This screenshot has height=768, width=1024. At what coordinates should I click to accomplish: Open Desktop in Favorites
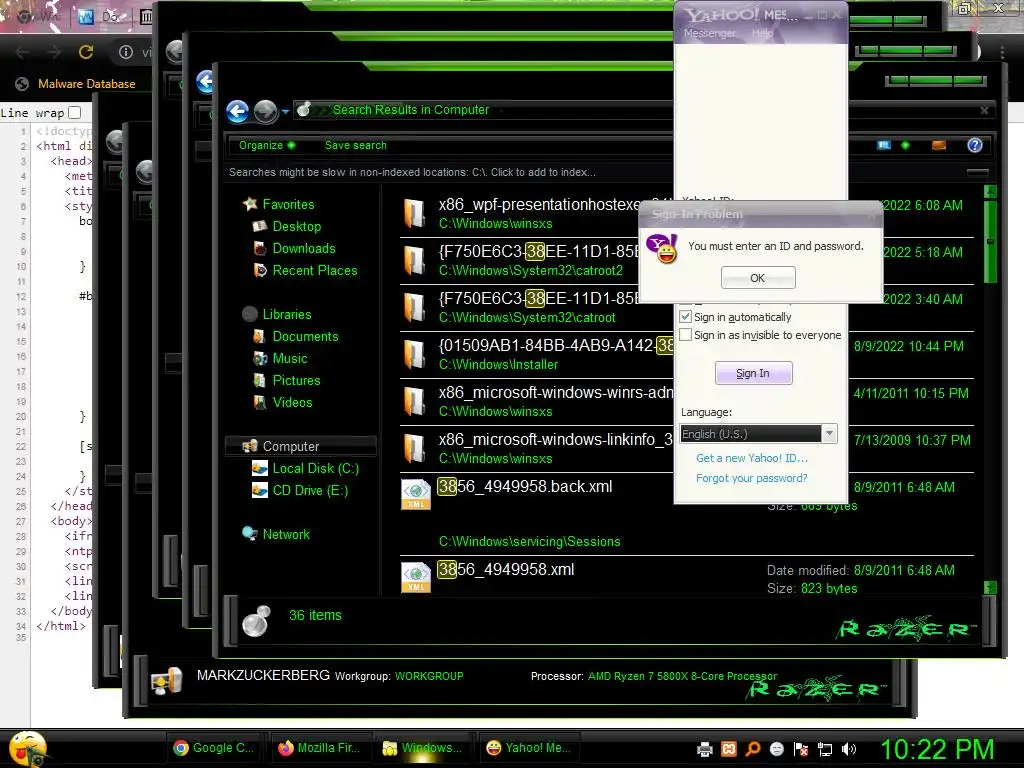click(x=296, y=227)
